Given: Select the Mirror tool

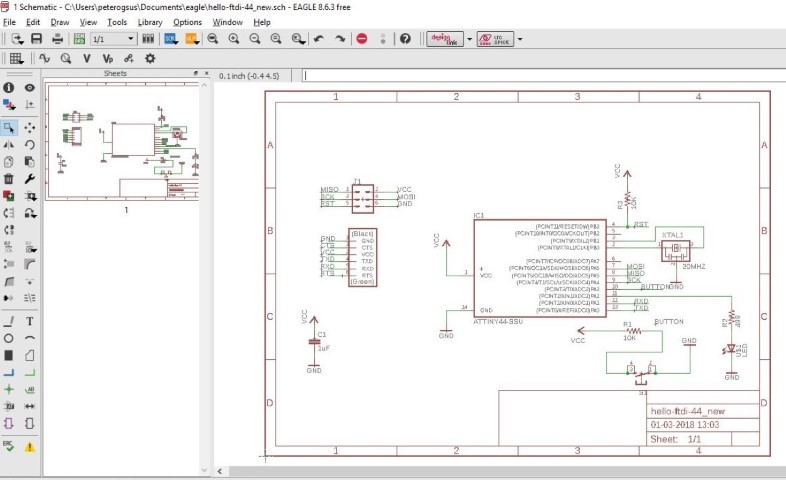Looking at the screenshot, I should pyautogui.click(x=9, y=145).
